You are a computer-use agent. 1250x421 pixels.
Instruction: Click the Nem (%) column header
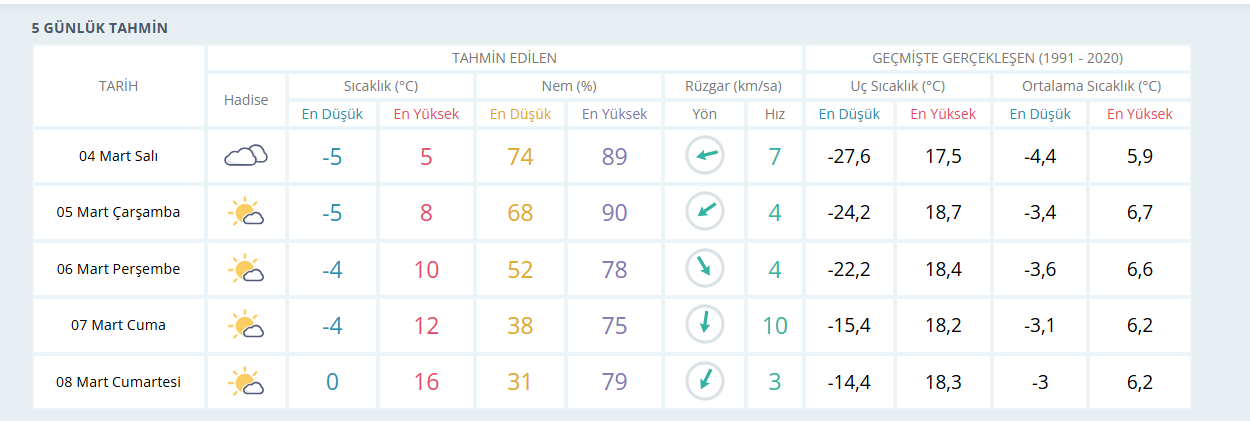[568, 86]
